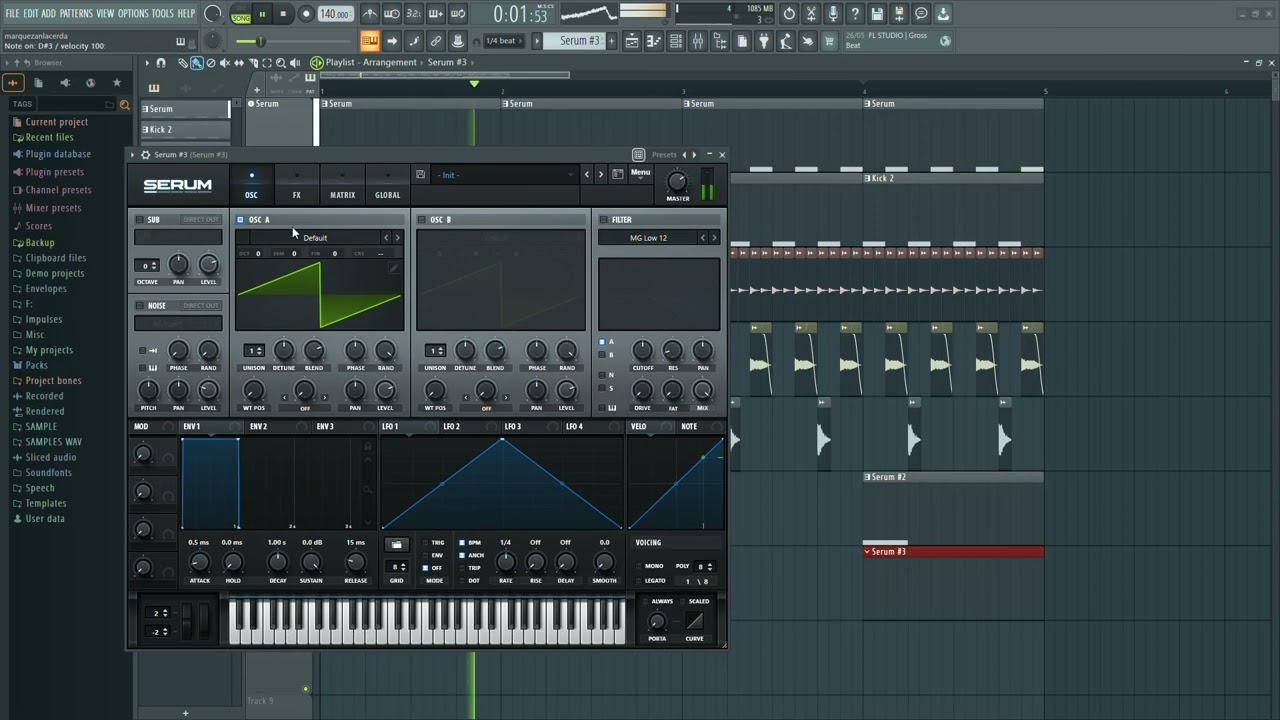Image resolution: width=1280 pixels, height=720 pixels.
Task: Open the Default wavetable selector in OSC A
Action: (315, 238)
